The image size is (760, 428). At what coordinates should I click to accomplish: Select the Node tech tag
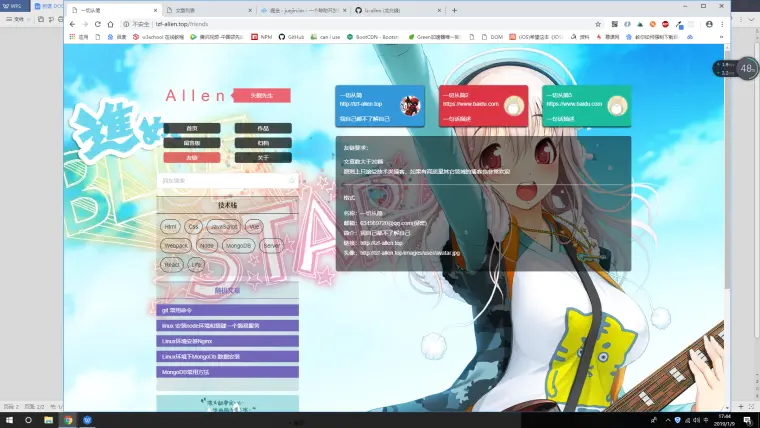206,246
